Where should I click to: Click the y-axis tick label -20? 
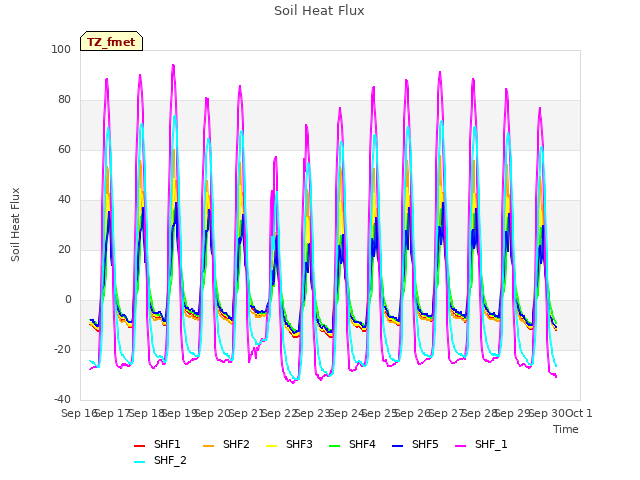(62, 350)
